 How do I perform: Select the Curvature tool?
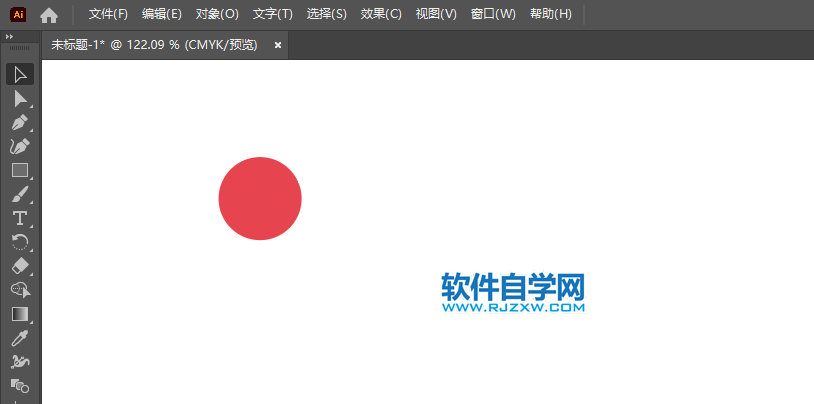[x=20, y=146]
